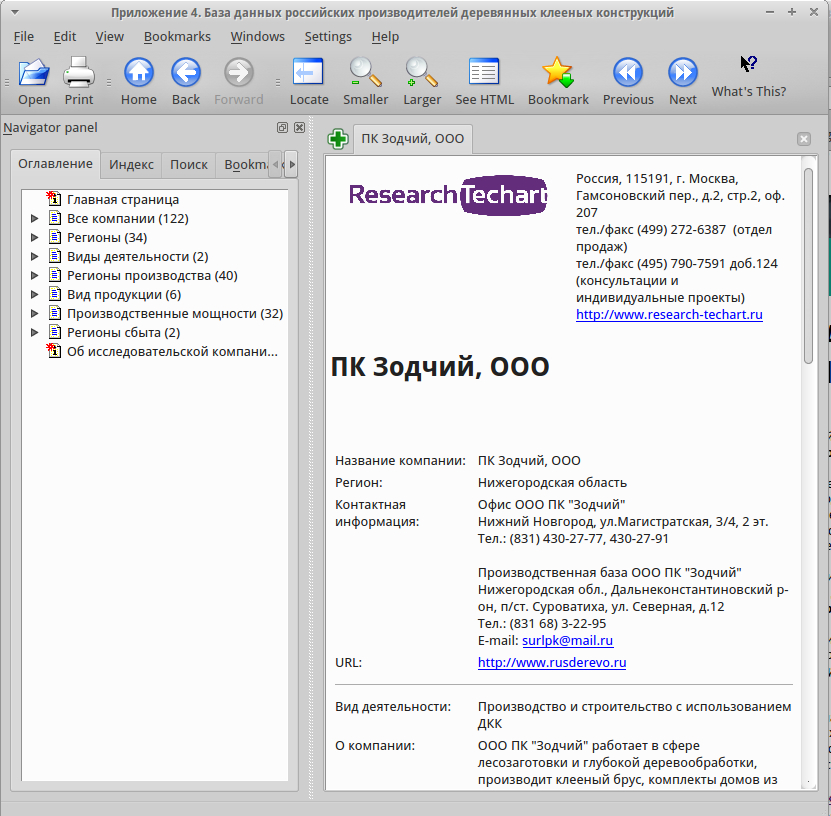Open the surlpk@mail.ru email link
Image resolution: width=831 pixels, height=816 pixels.
click(567, 641)
